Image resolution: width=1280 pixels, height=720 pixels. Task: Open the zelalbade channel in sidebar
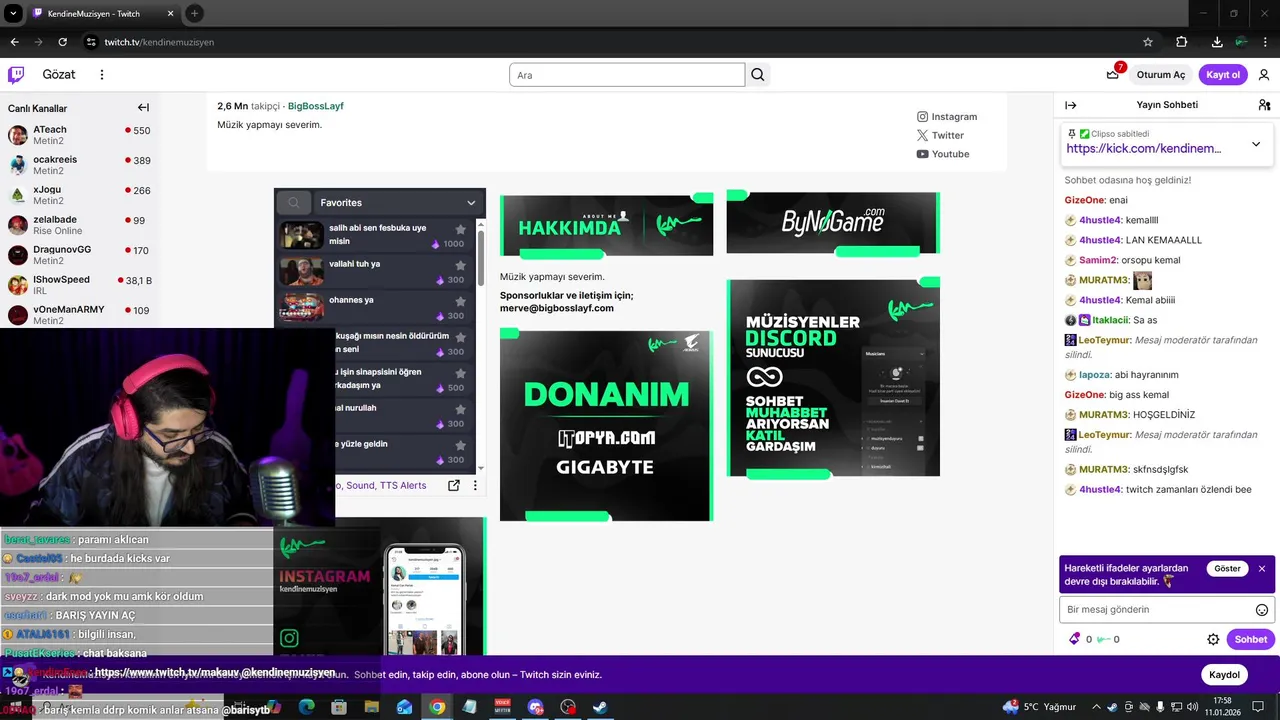point(78,225)
